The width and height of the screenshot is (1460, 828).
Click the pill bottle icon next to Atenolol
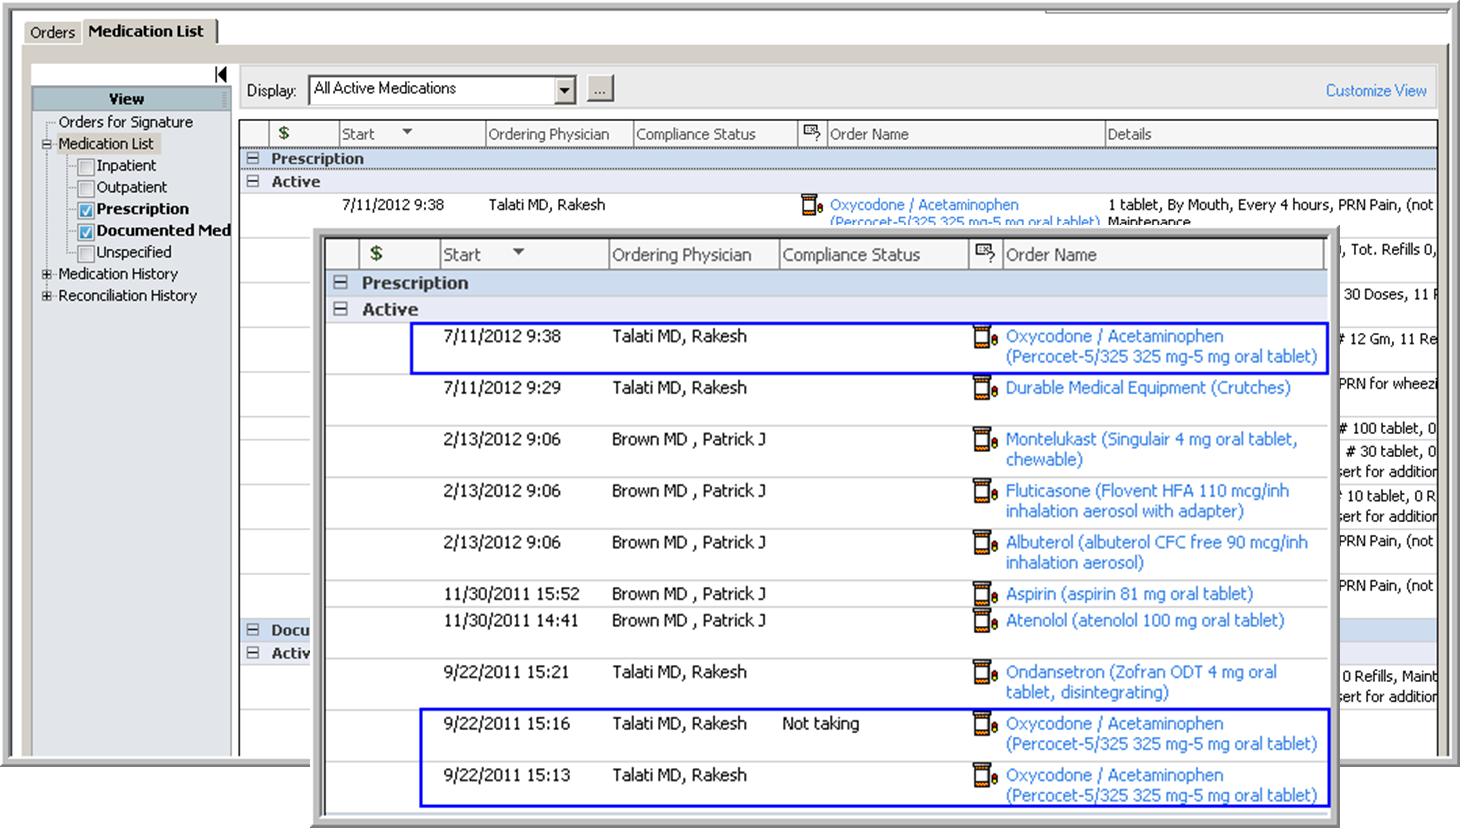(984, 621)
